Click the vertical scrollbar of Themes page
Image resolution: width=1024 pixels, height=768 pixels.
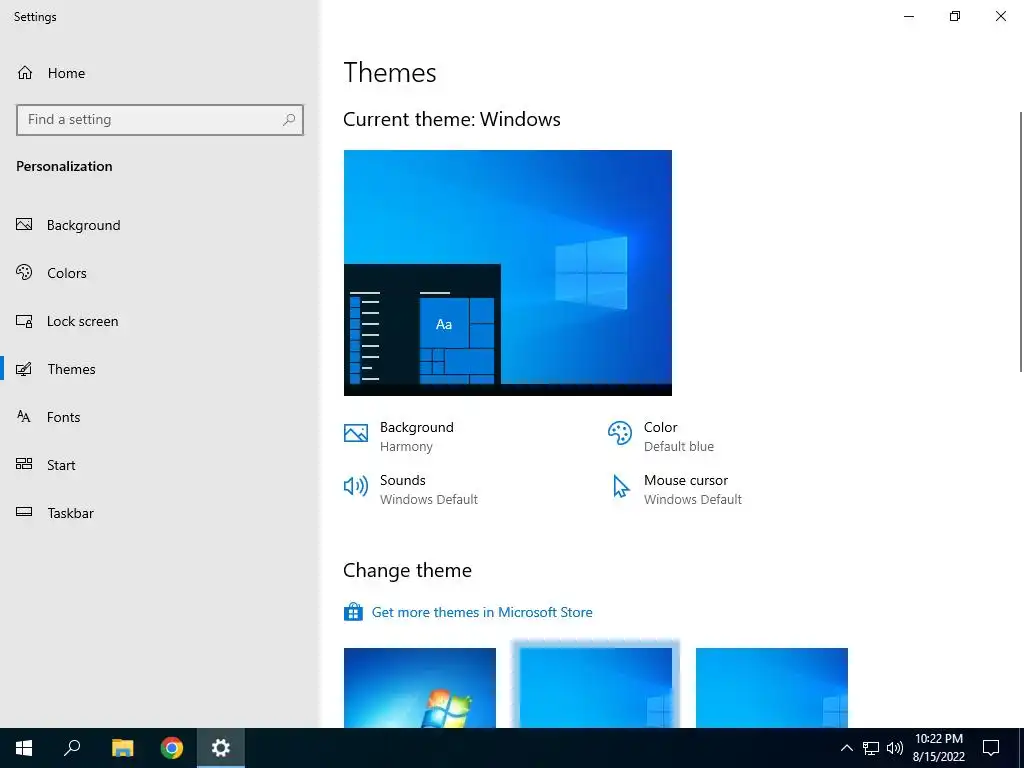click(x=1021, y=242)
